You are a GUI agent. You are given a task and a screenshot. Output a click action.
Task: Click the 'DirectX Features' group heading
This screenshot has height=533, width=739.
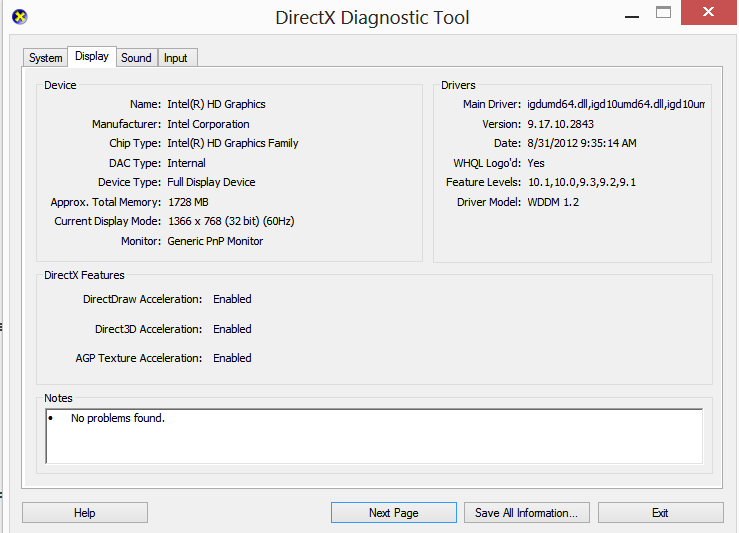tap(84, 275)
